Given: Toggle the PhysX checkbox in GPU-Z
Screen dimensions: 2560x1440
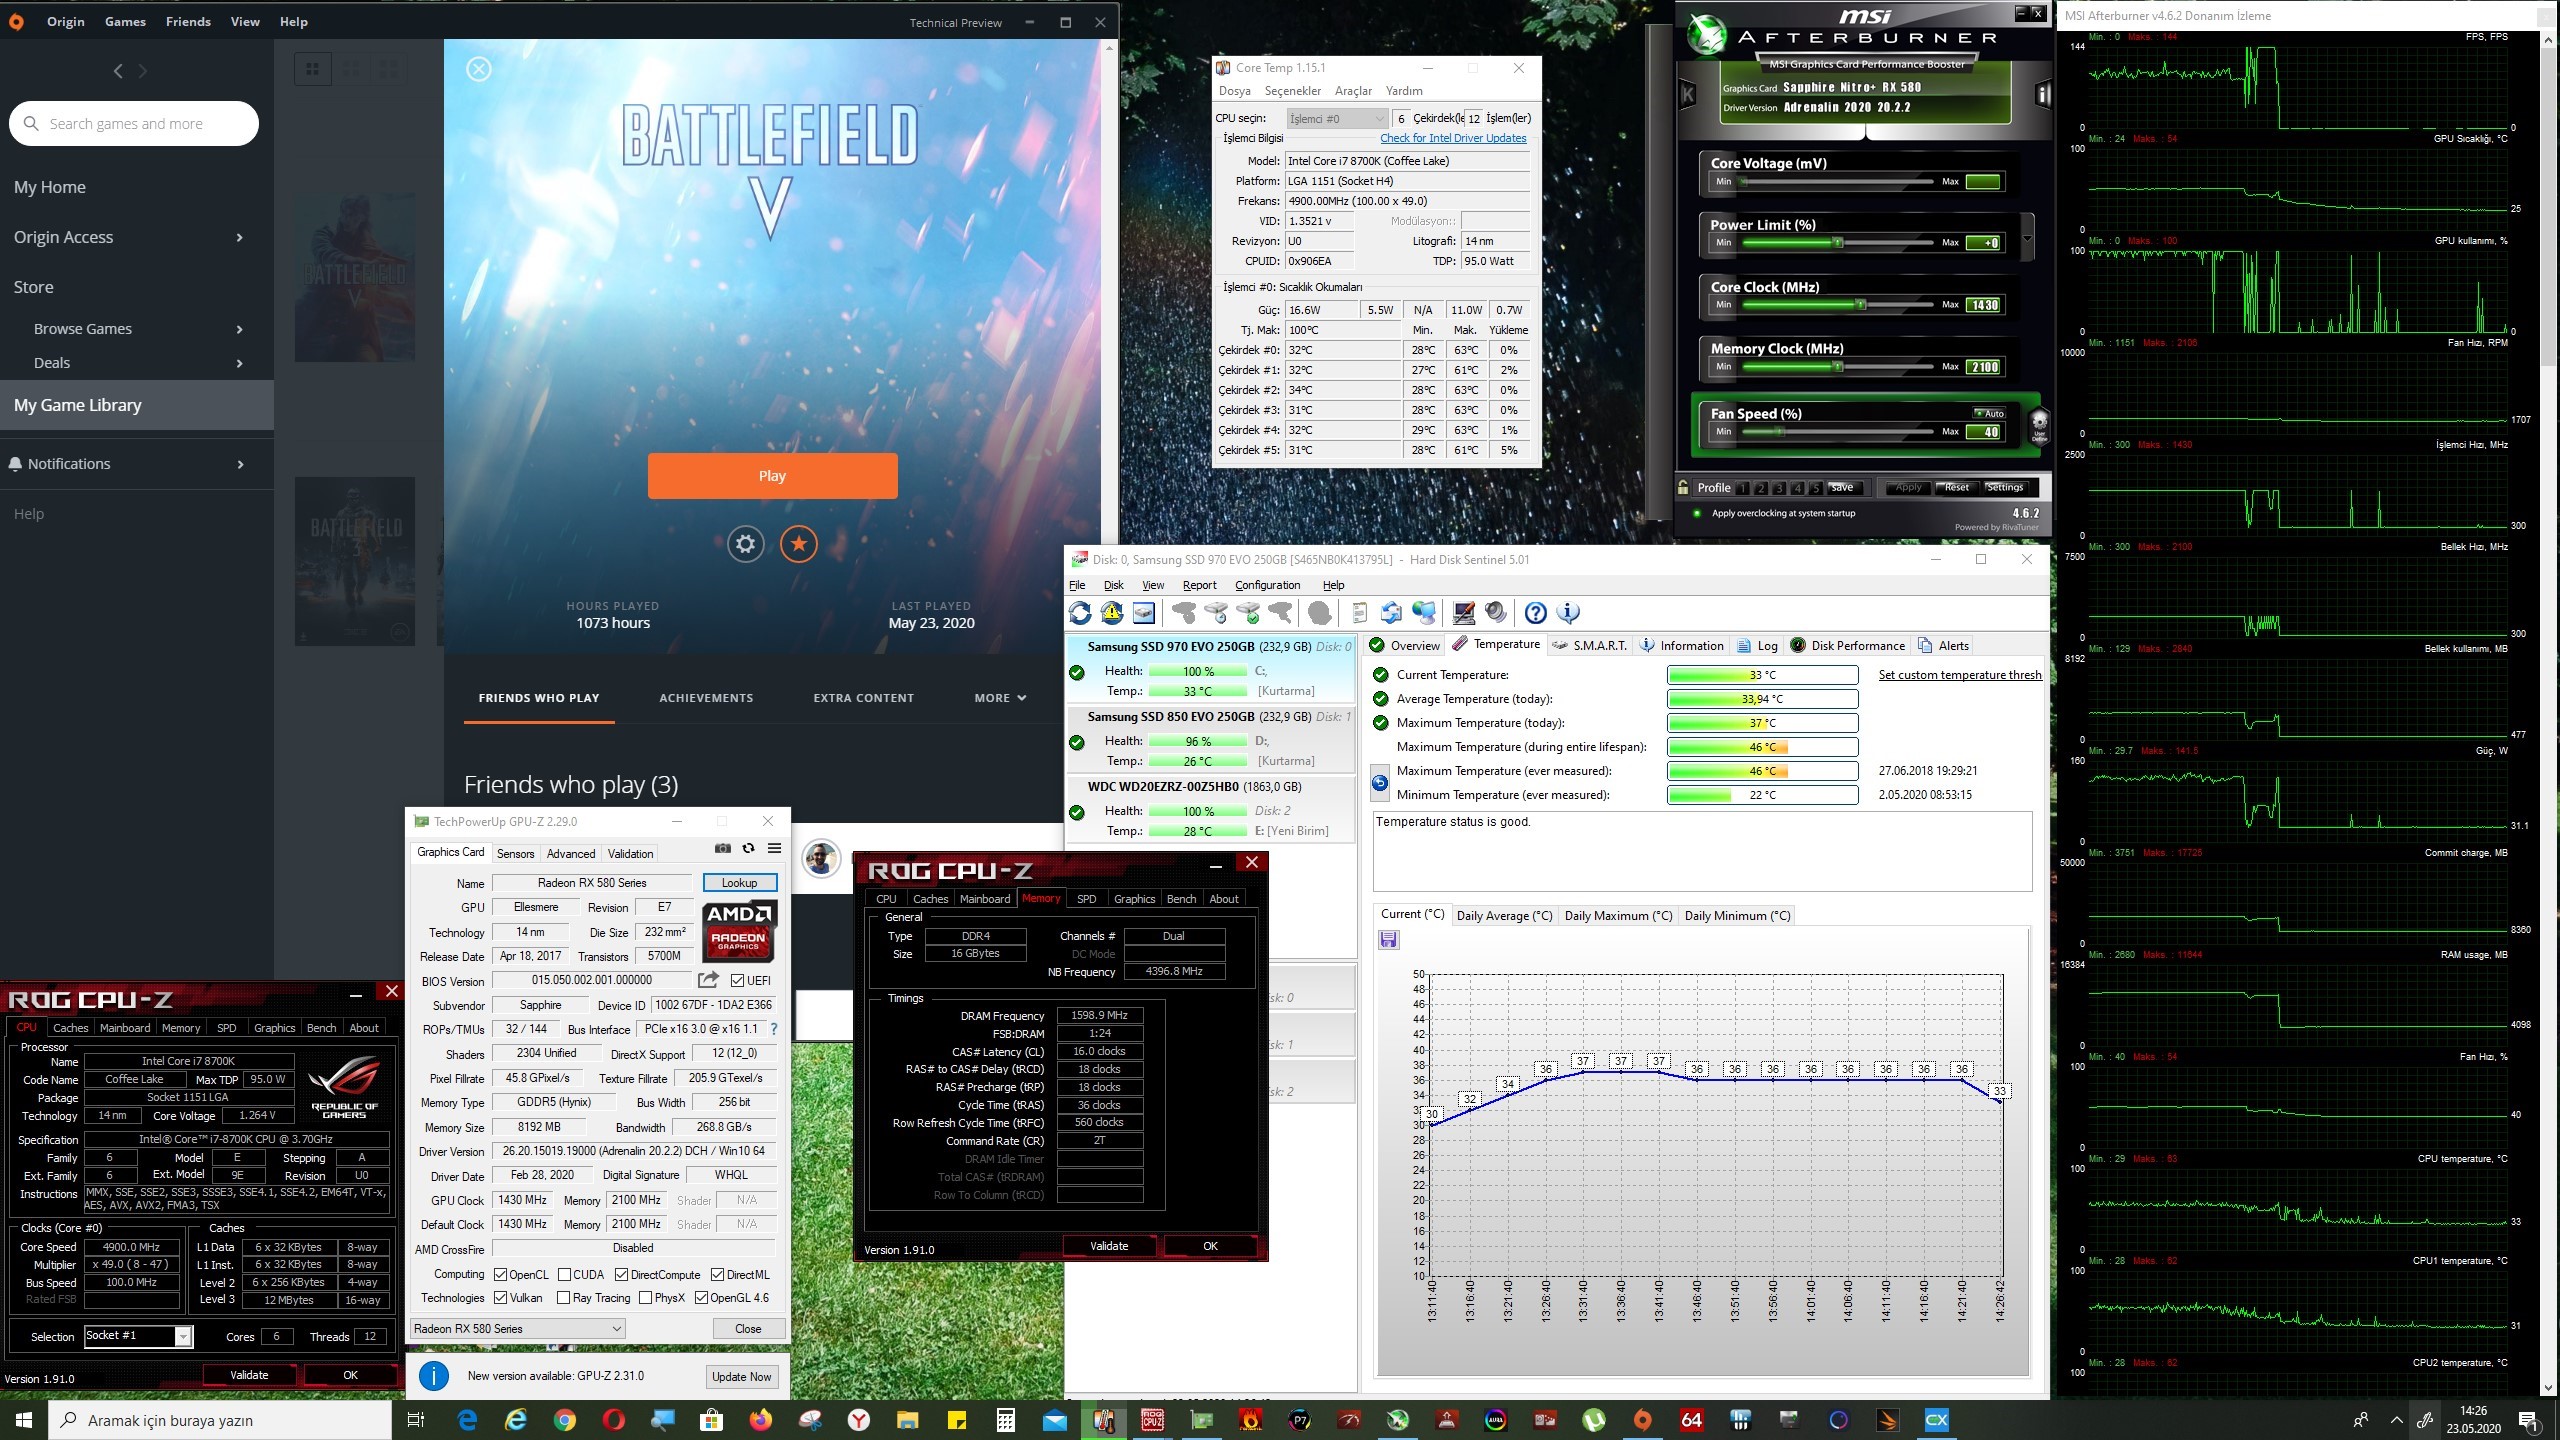Looking at the screenshot, I should (x=646, y=1298).
